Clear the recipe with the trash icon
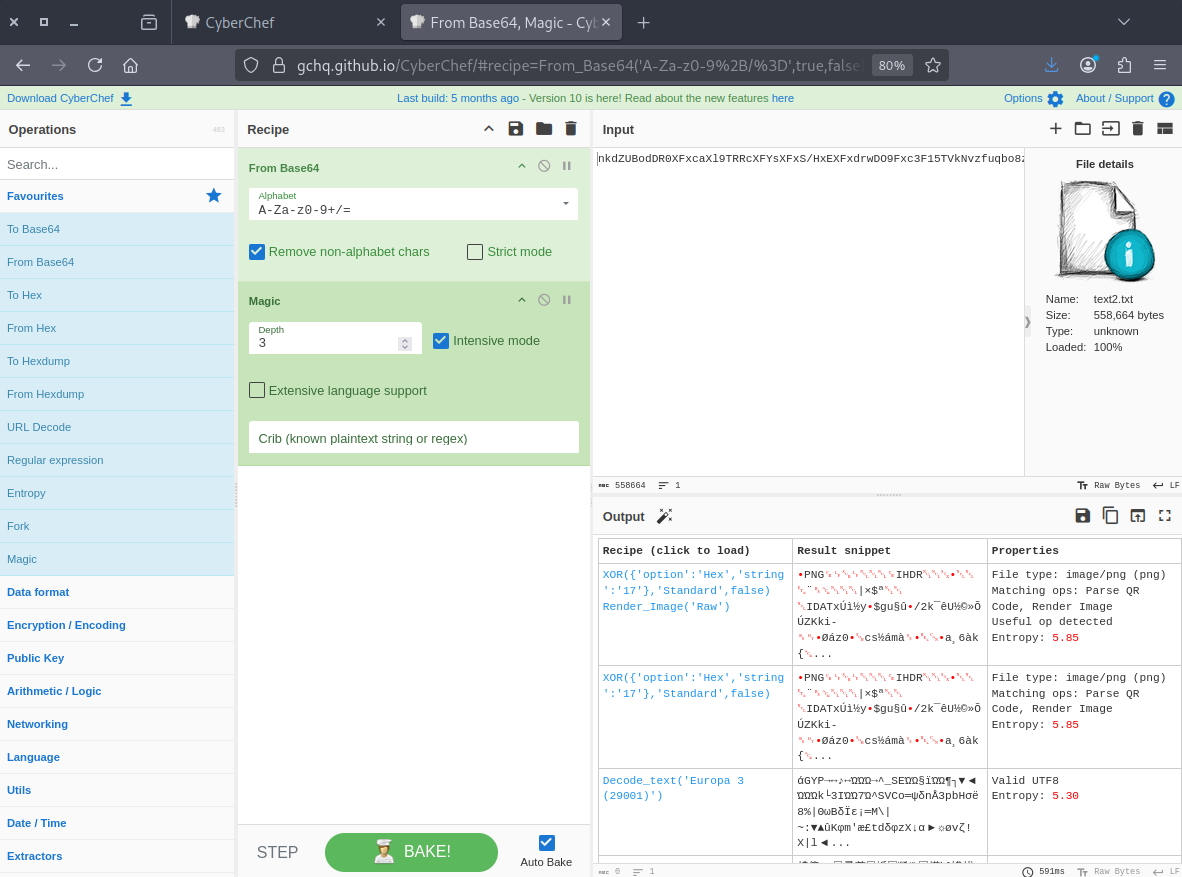The height and width of the screenshot is (877, 1182). tap(571, 129)
